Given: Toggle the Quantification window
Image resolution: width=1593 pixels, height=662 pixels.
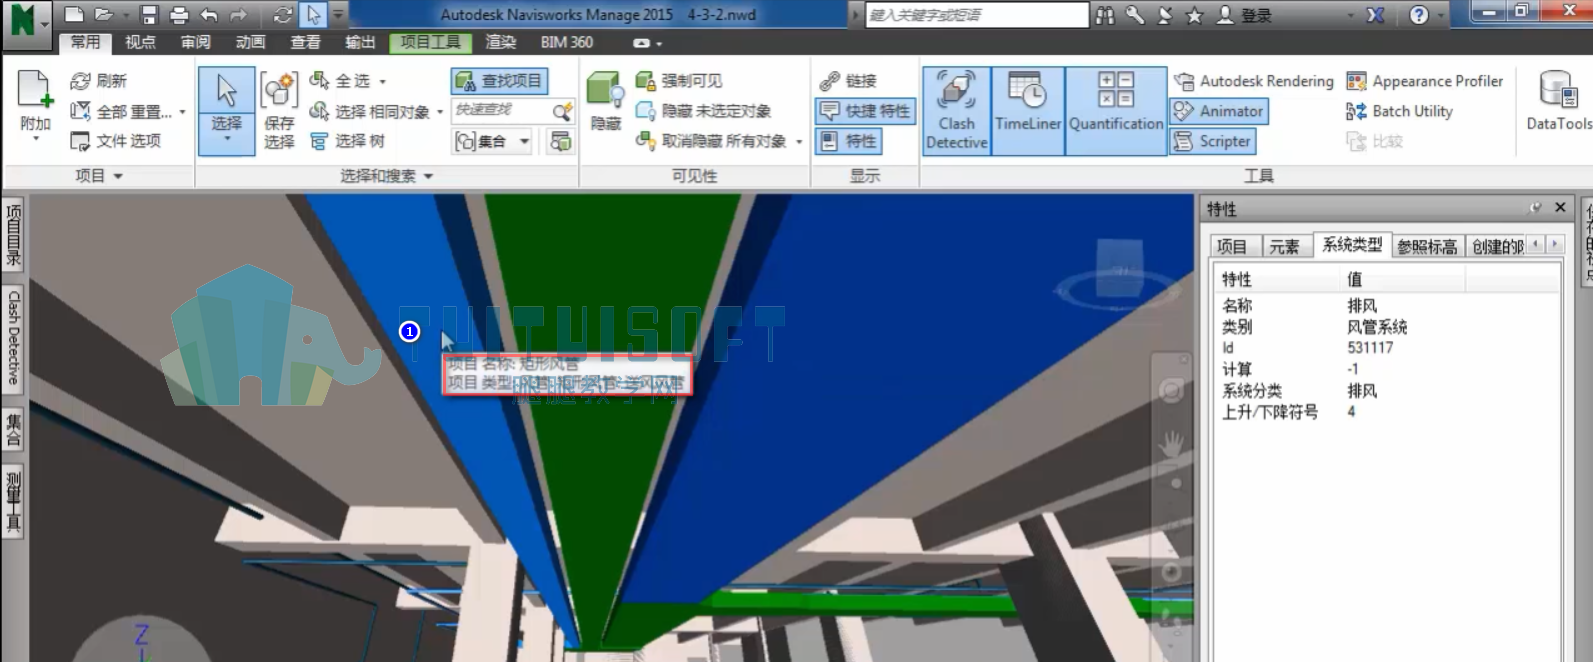Looking at the screenshot, I should pos(1116,110).
